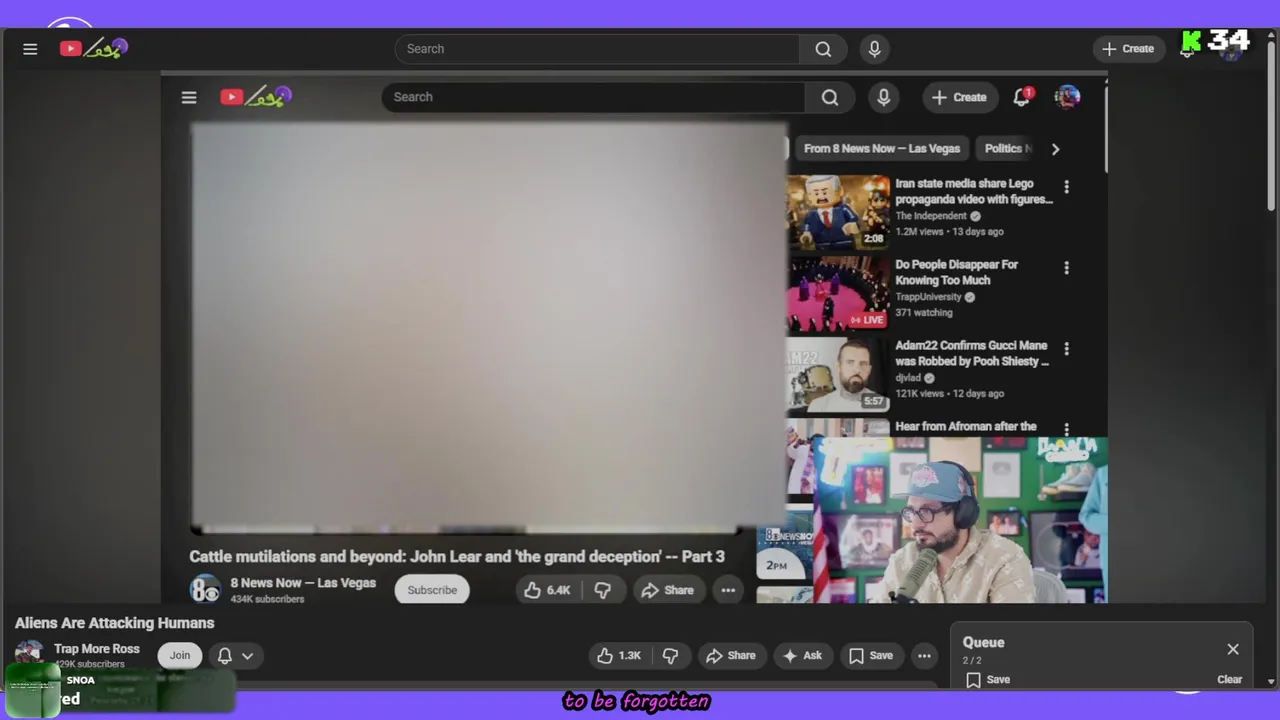Image resolution: width=1280 pixels, height=720 pixels.
Task: Select the 'From 8 News Now — Las Vegas' chip
Action: (x=881, y=148)
